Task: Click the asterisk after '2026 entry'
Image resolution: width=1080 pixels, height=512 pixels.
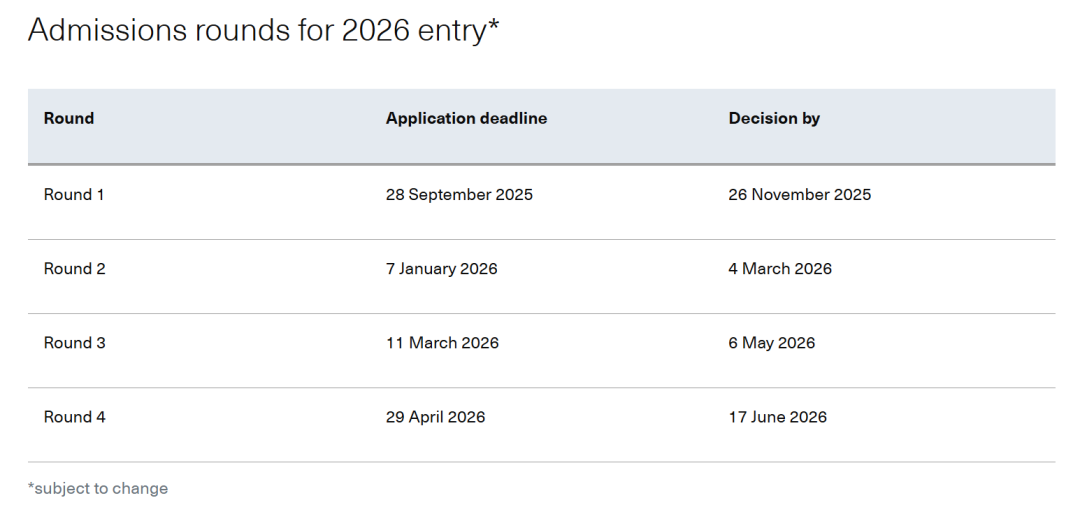Action: (x=493, y=24)
